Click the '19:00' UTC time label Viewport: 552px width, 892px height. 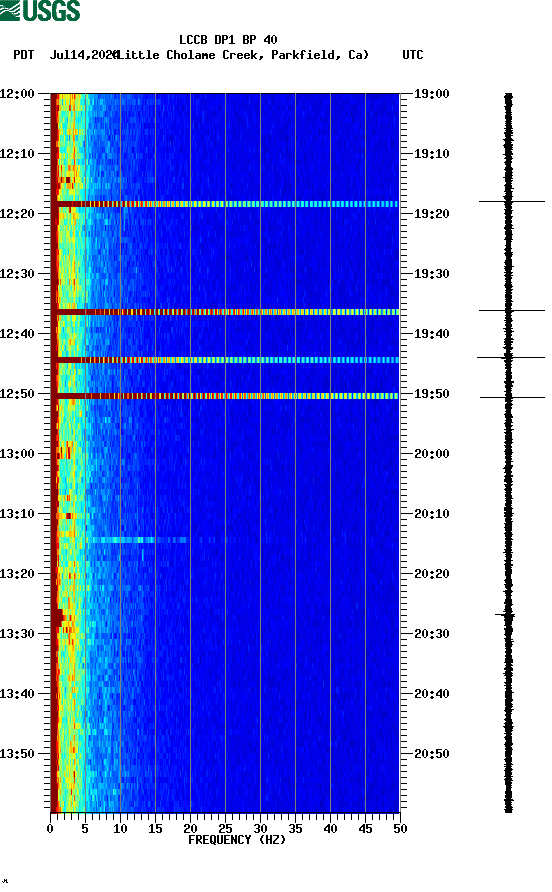[431, 93]
